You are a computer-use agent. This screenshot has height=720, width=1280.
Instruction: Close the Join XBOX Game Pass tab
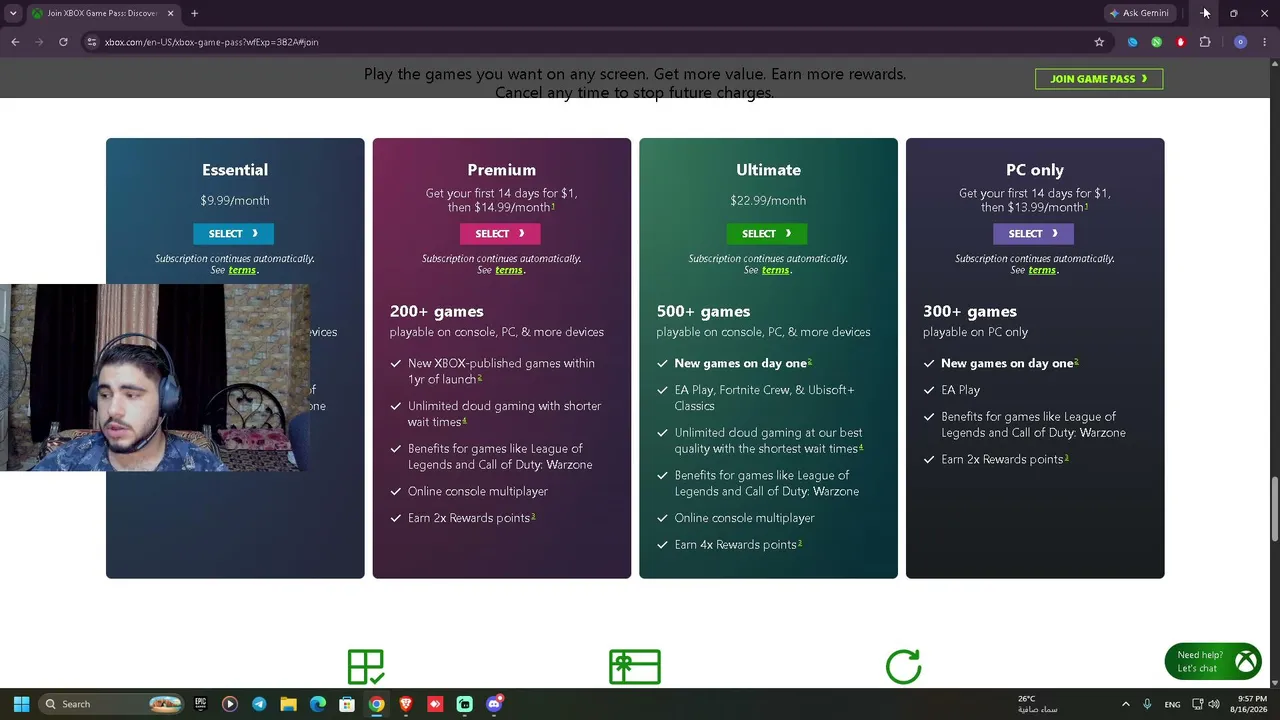[x=170, y=13]
